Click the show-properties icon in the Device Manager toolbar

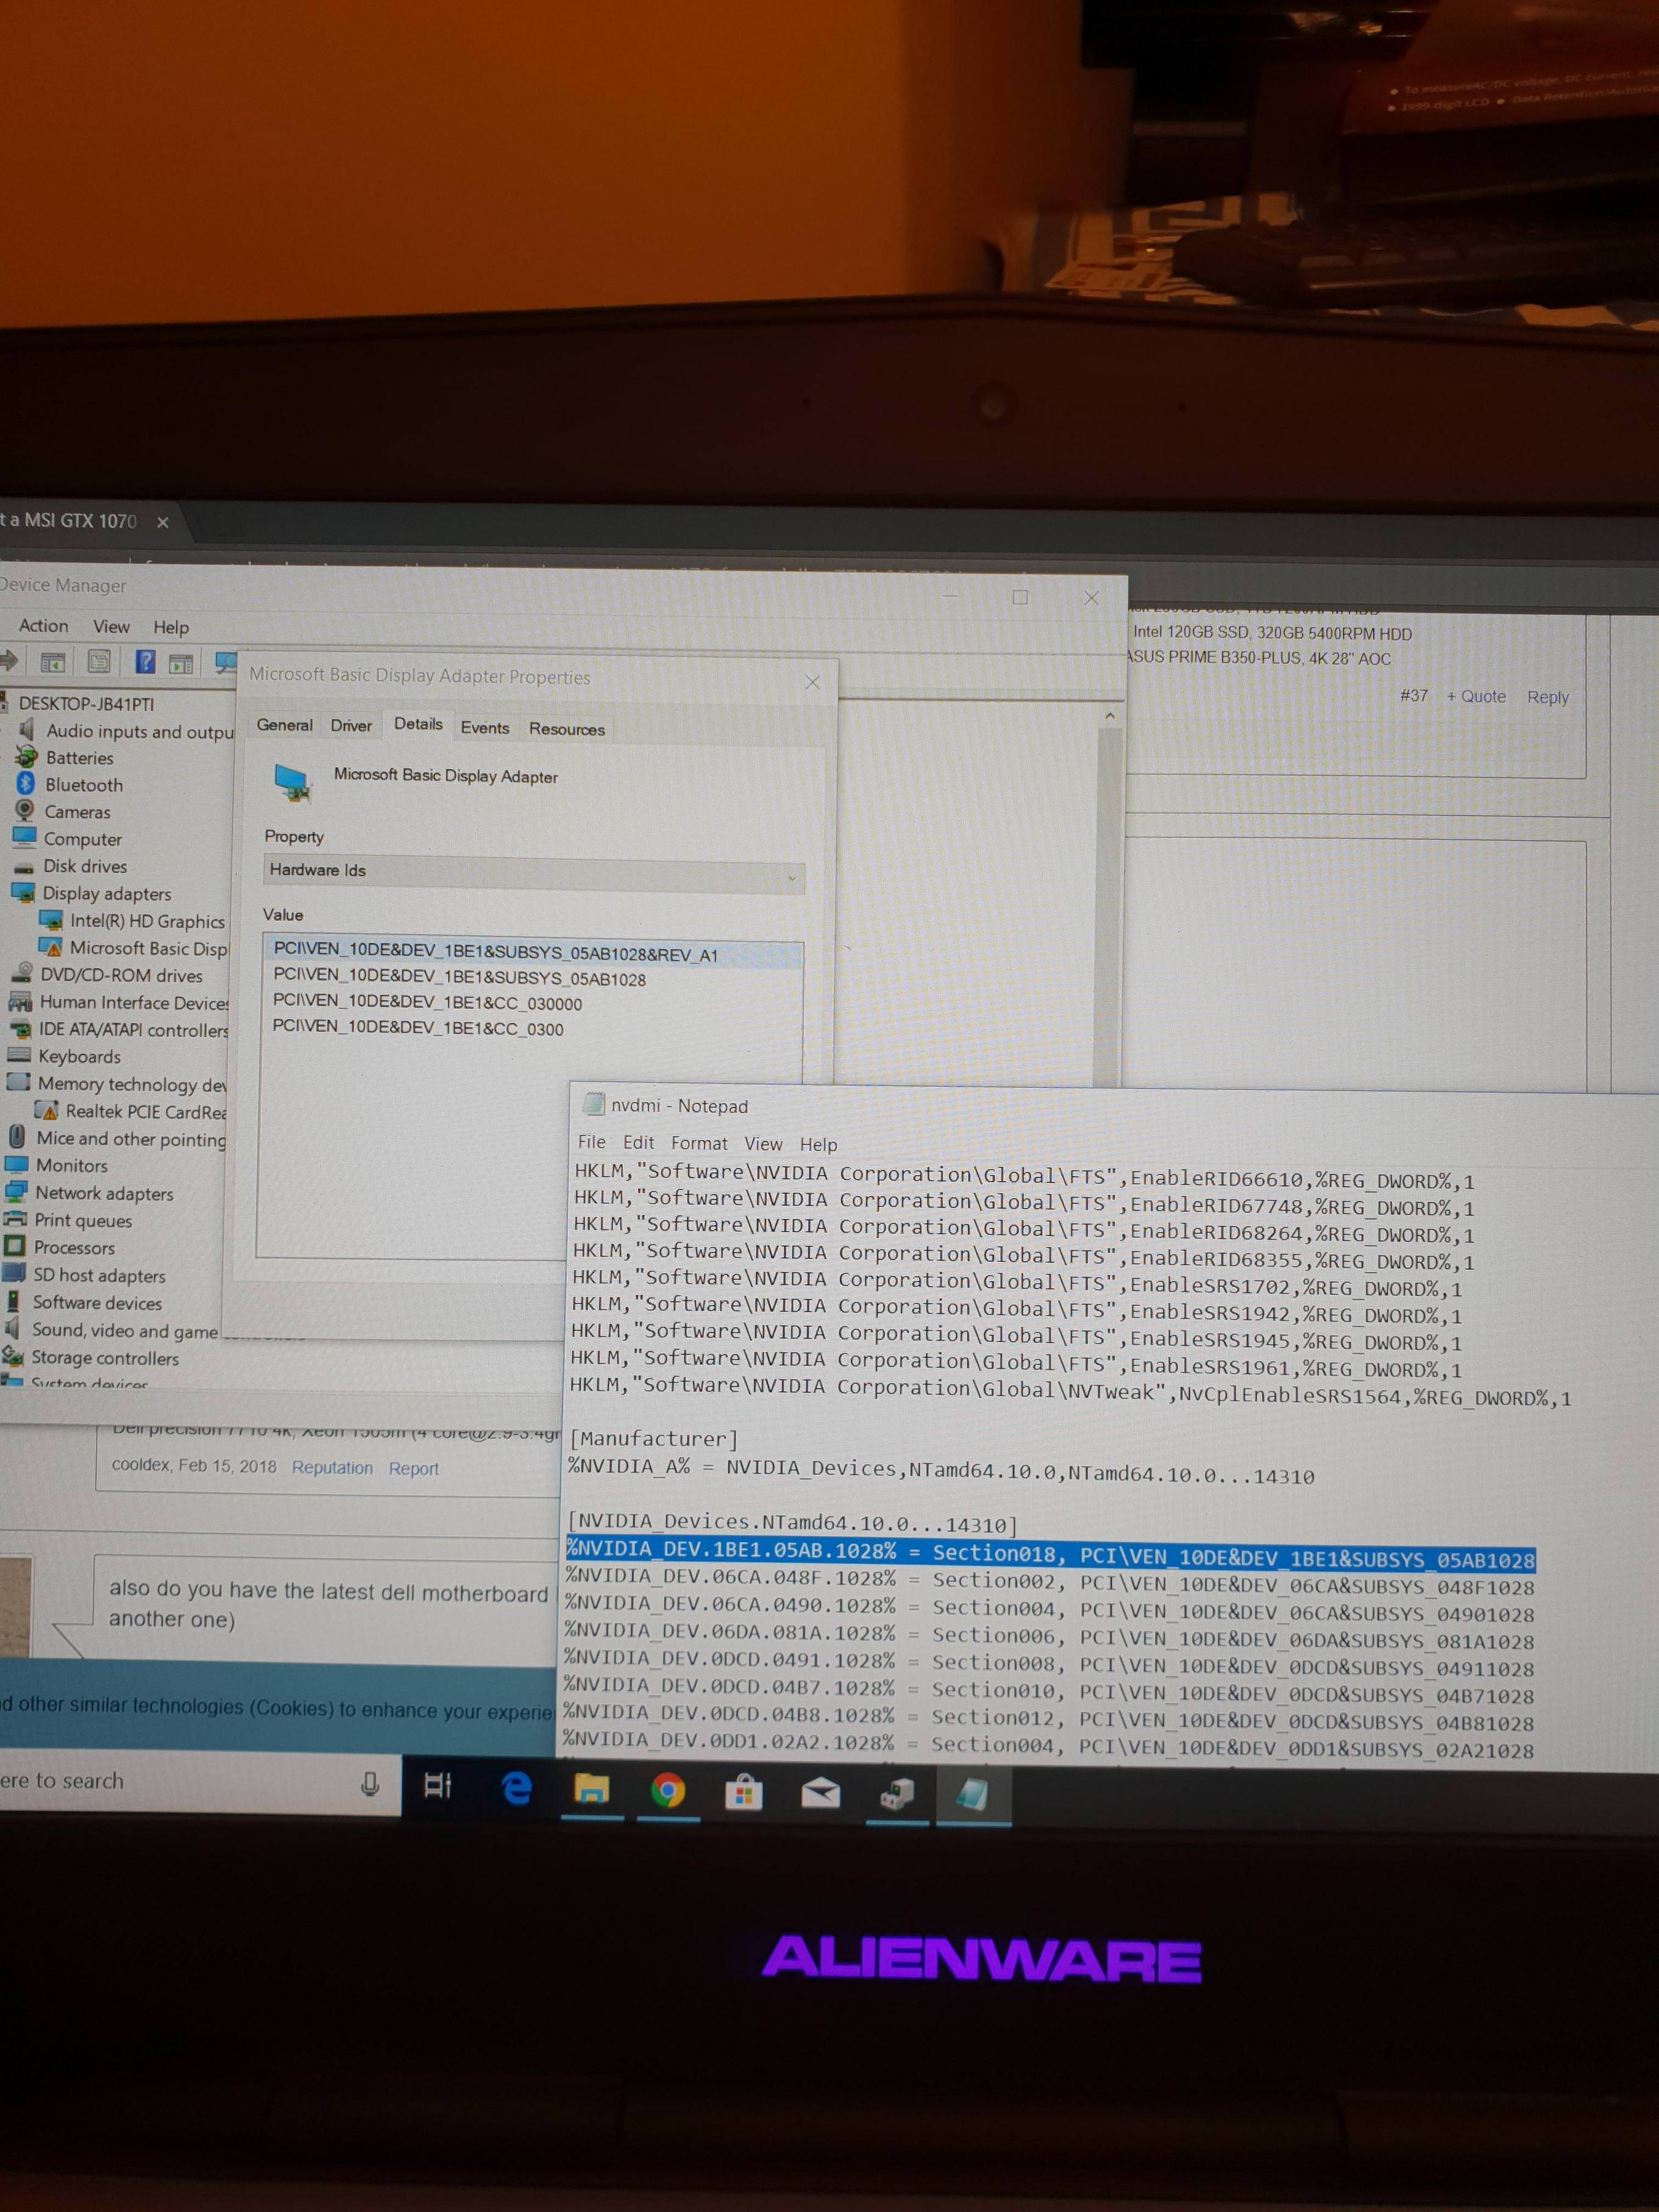click(99, 661)
